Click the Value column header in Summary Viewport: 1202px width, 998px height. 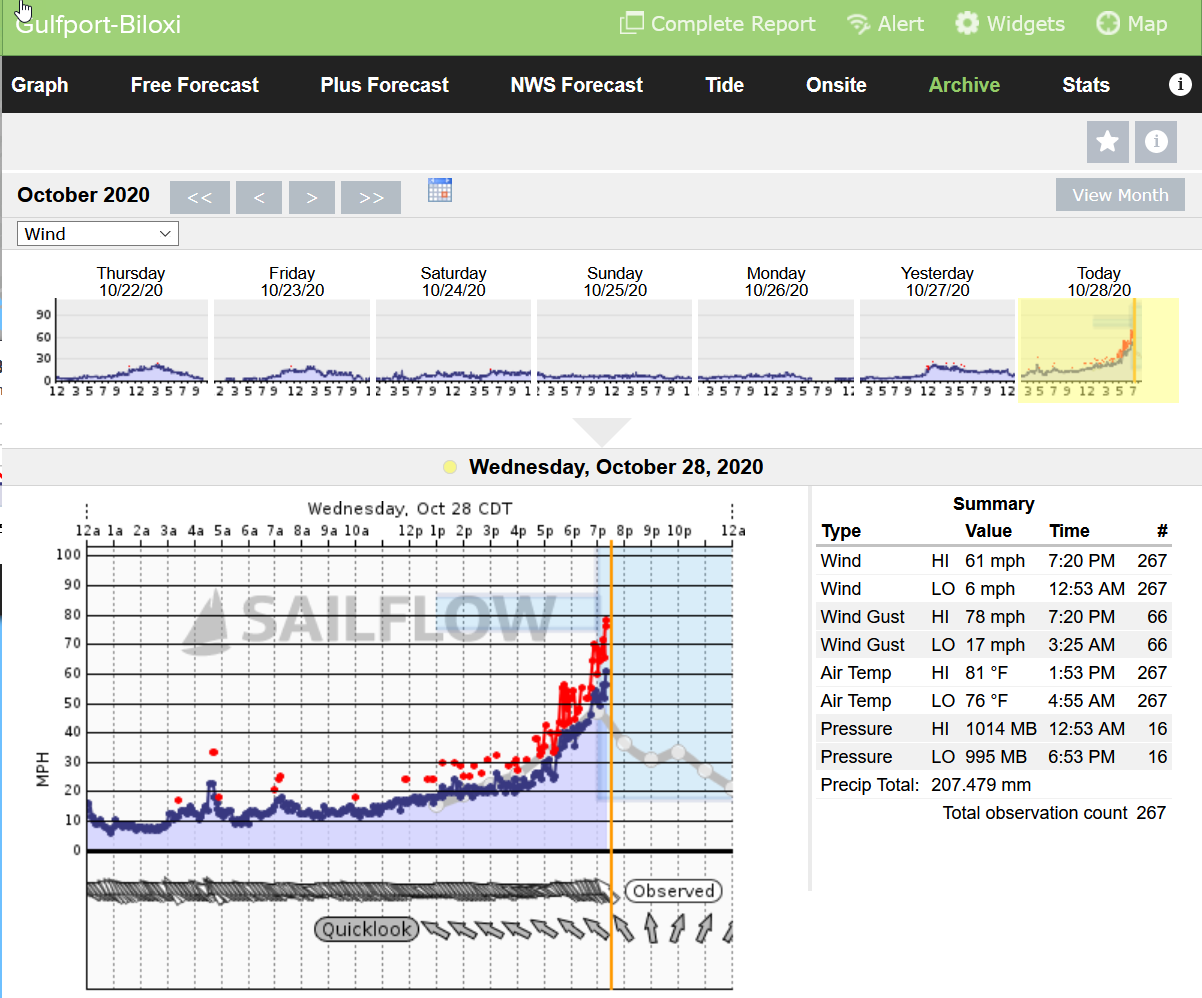[988, 531]
